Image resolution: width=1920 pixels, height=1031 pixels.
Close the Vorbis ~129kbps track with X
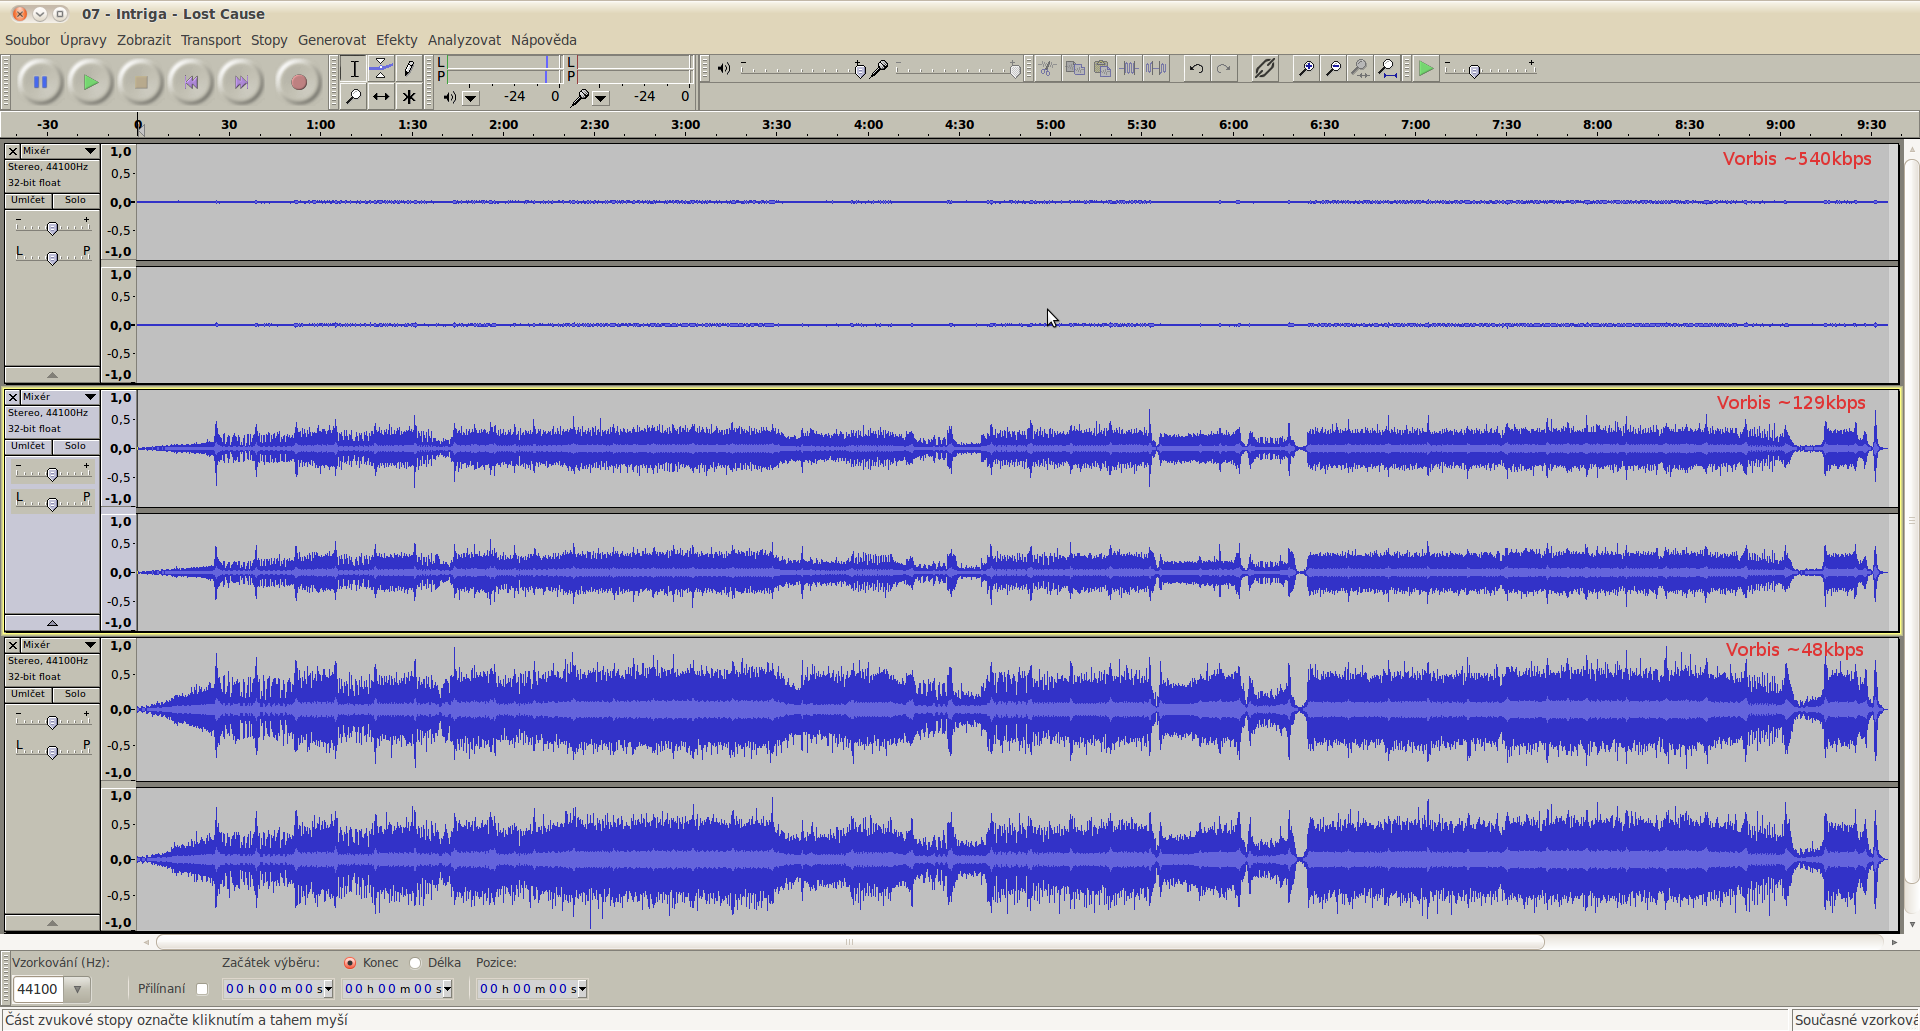(13, 397)
